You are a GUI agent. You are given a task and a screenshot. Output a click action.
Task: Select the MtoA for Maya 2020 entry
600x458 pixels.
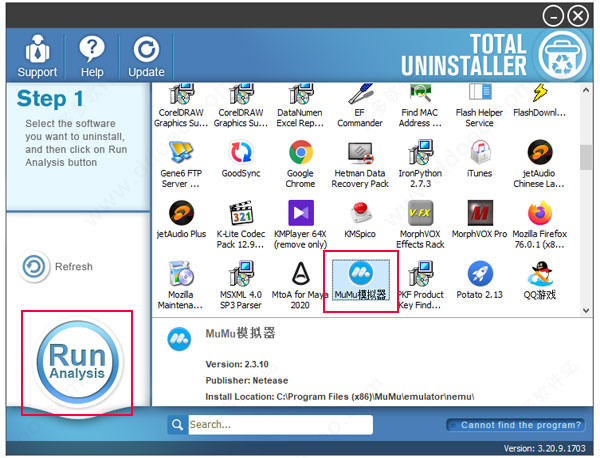point(300,285)
